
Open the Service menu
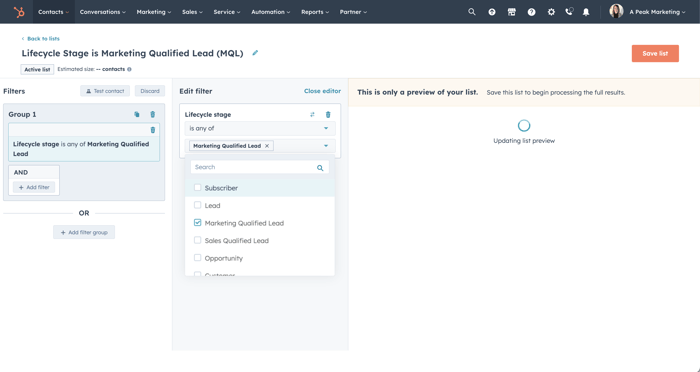coord(227,12)
